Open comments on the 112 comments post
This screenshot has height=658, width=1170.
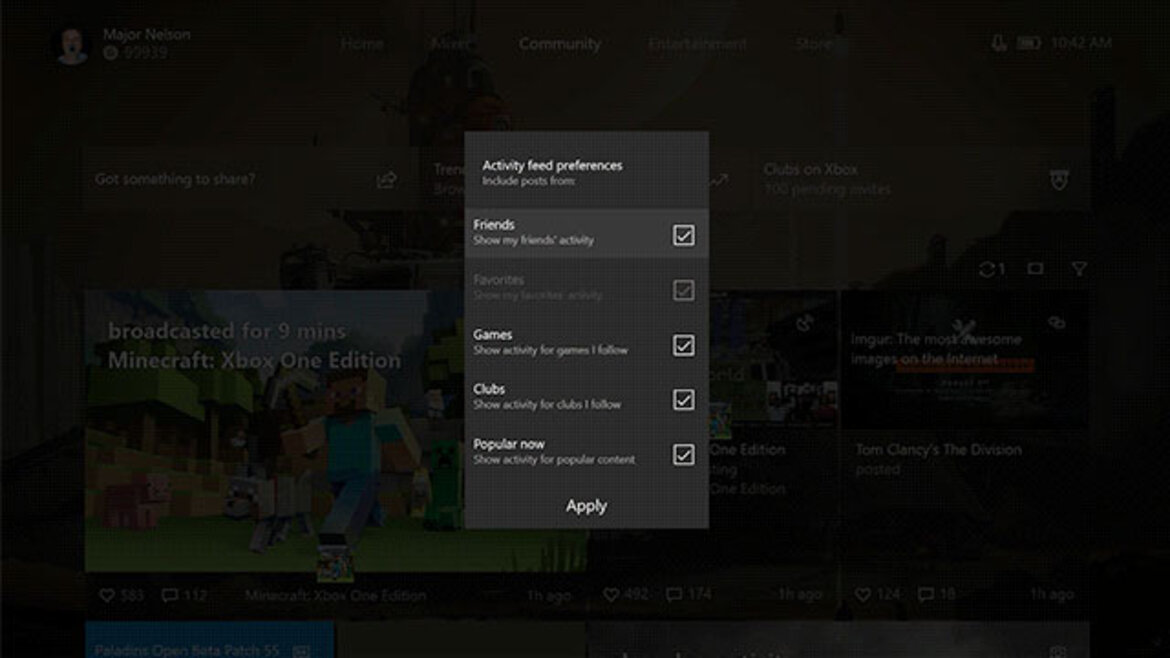click(x=170, y=595)
